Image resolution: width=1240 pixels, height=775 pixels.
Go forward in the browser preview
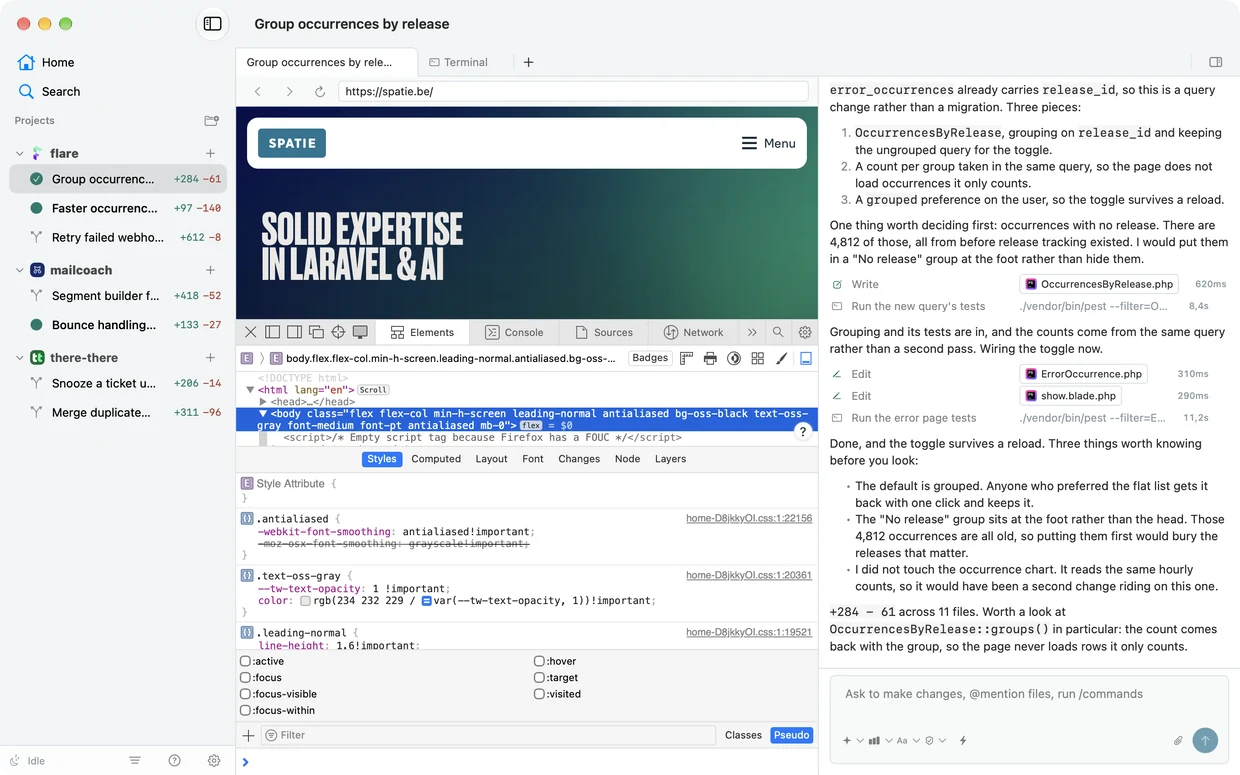(289, 91)
